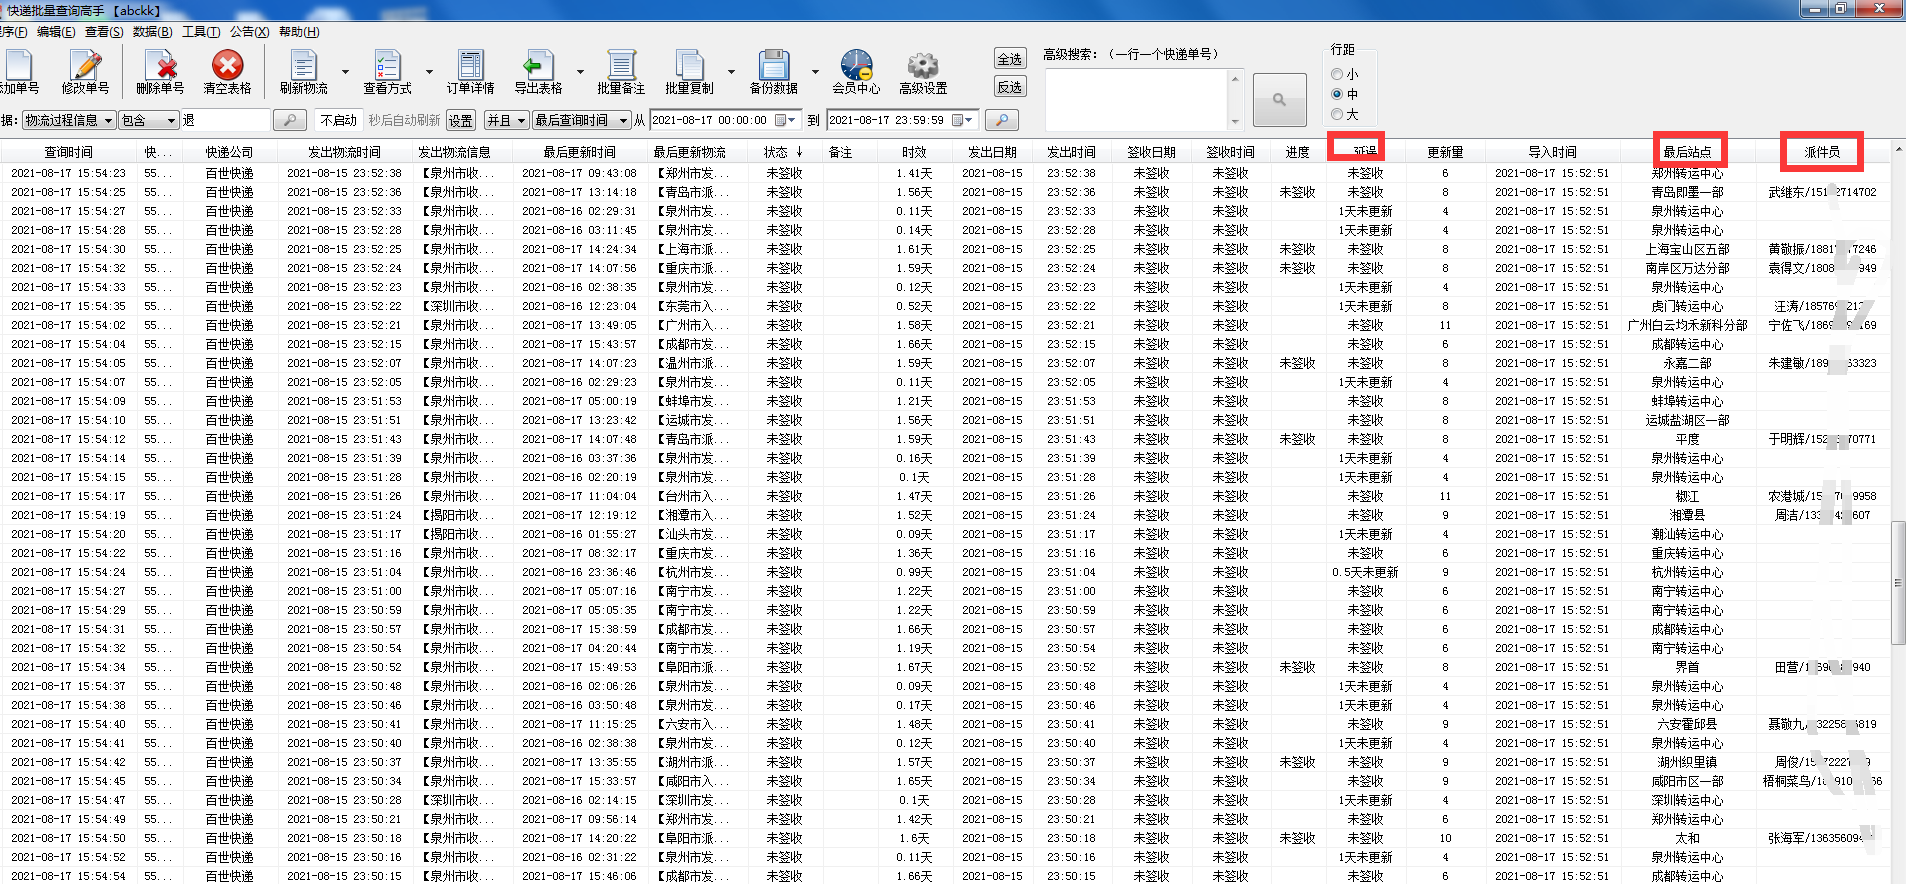1906x884 pixels.
Task: Open the 帮助(H) menu
Action: tap(299, 32)
